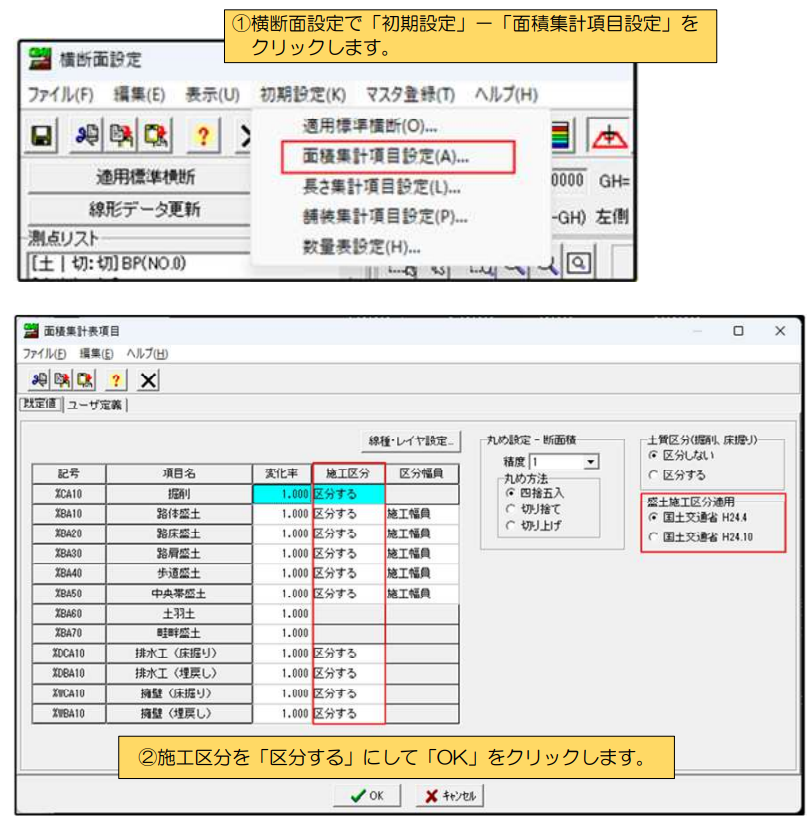This screenshot has height=823, width=812.
Task: Click the OK button
Action: click(x=367, y=795)
